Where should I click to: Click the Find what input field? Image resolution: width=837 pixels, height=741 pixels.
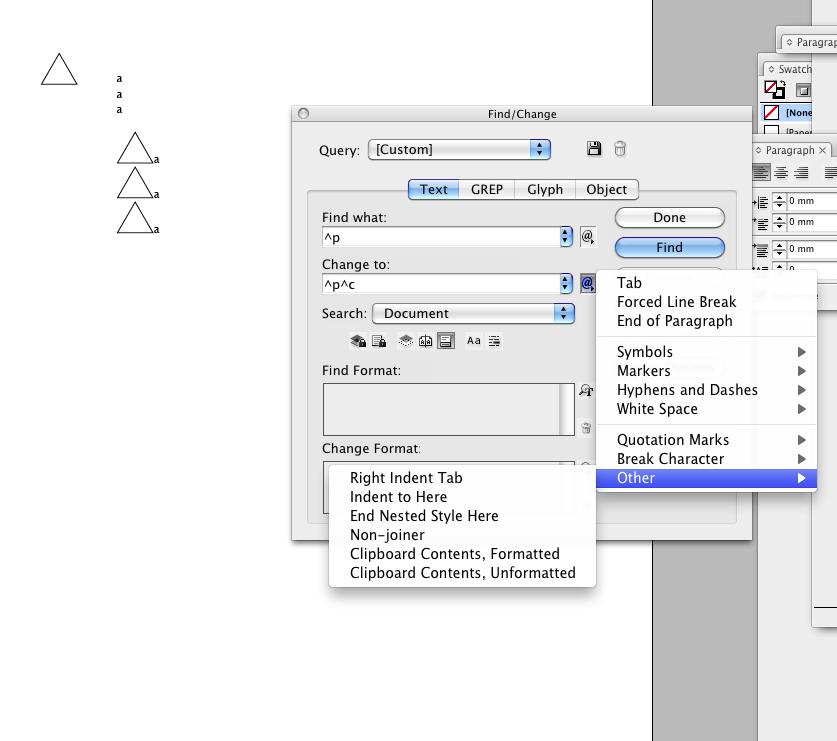click(441, 237)
